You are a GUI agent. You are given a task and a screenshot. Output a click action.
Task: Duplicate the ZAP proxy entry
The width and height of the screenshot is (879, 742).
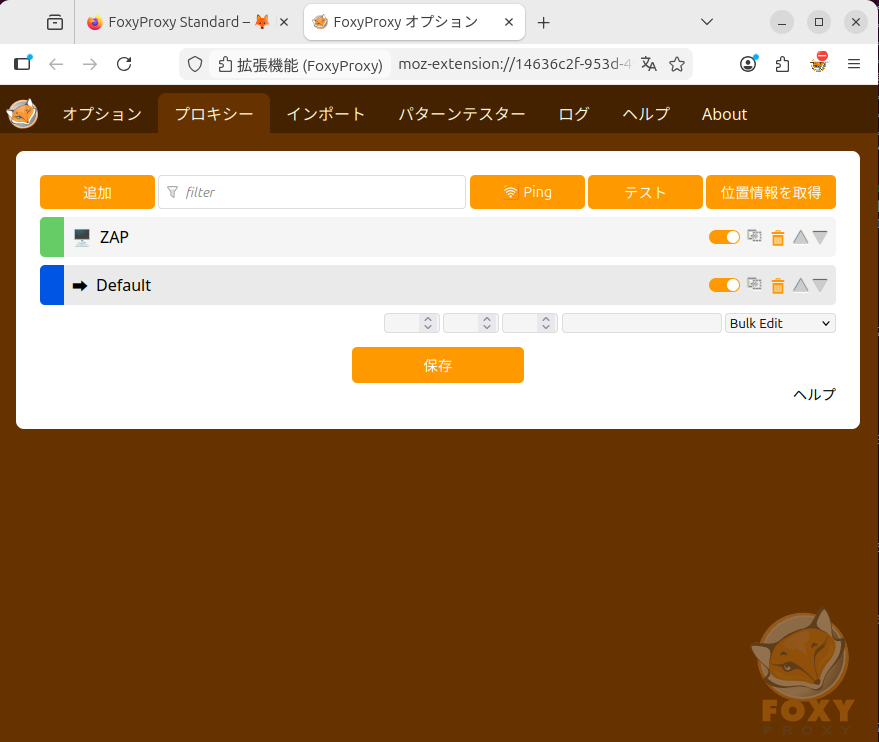755,236
